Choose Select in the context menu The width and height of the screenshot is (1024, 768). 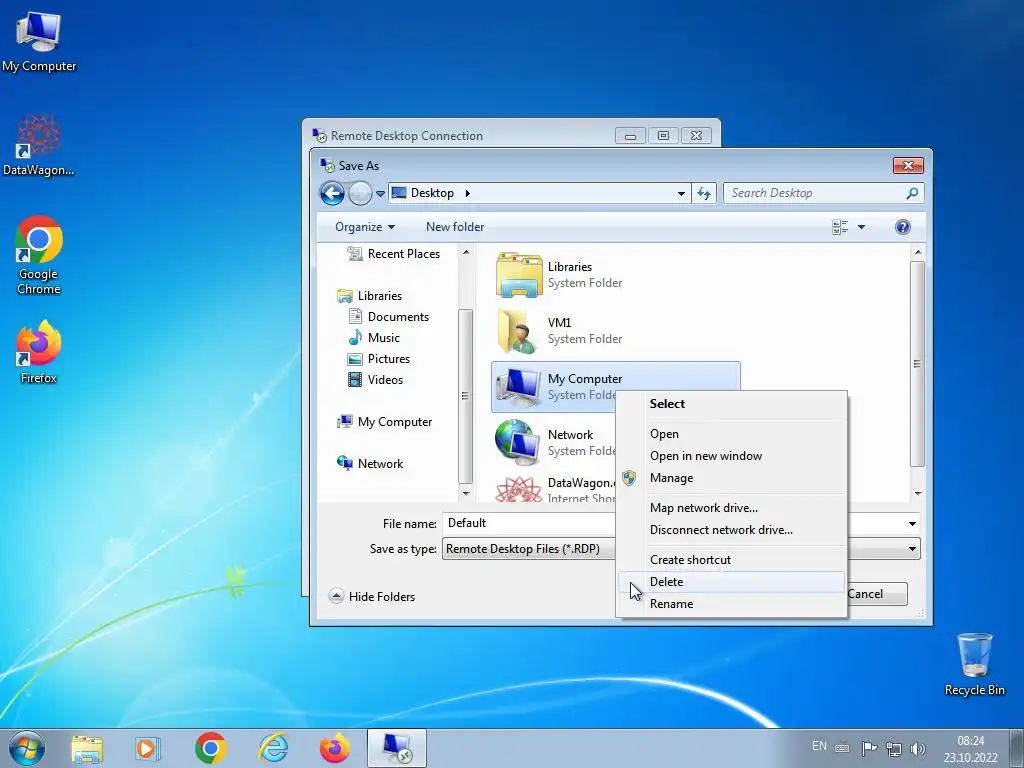[731, 404]
